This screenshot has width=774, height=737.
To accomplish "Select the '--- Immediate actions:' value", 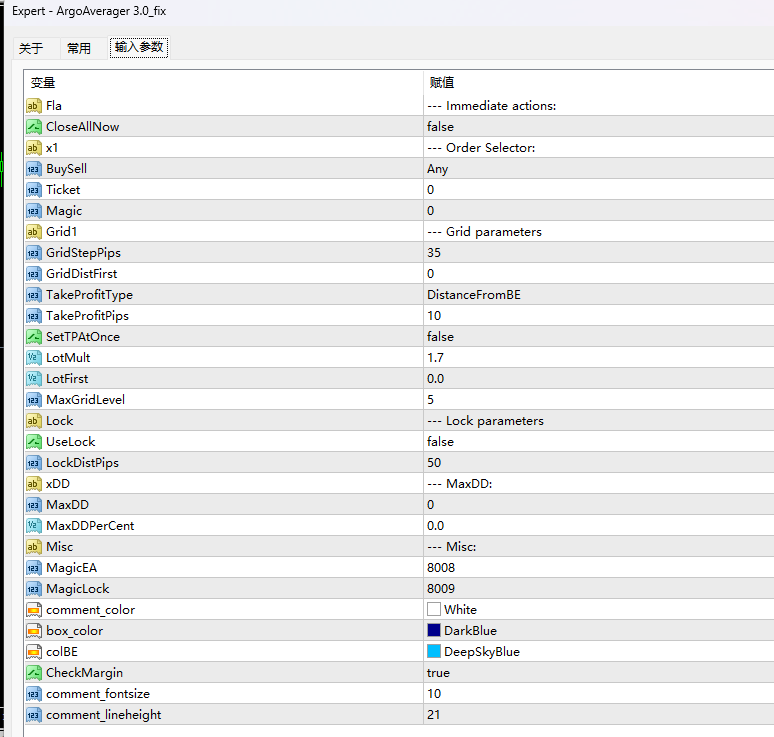I will [492, 106].
